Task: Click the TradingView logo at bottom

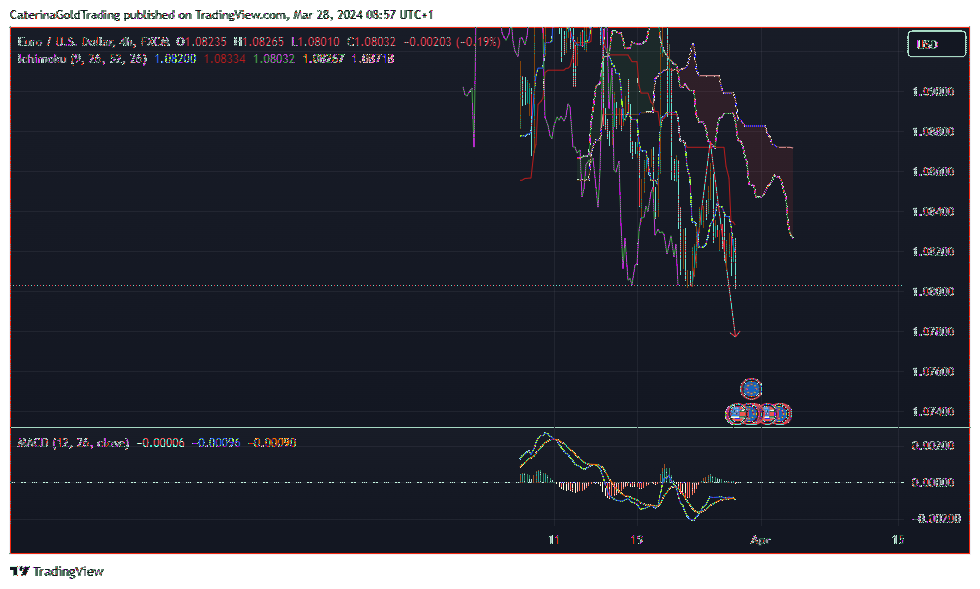Action: coord(57,571)
